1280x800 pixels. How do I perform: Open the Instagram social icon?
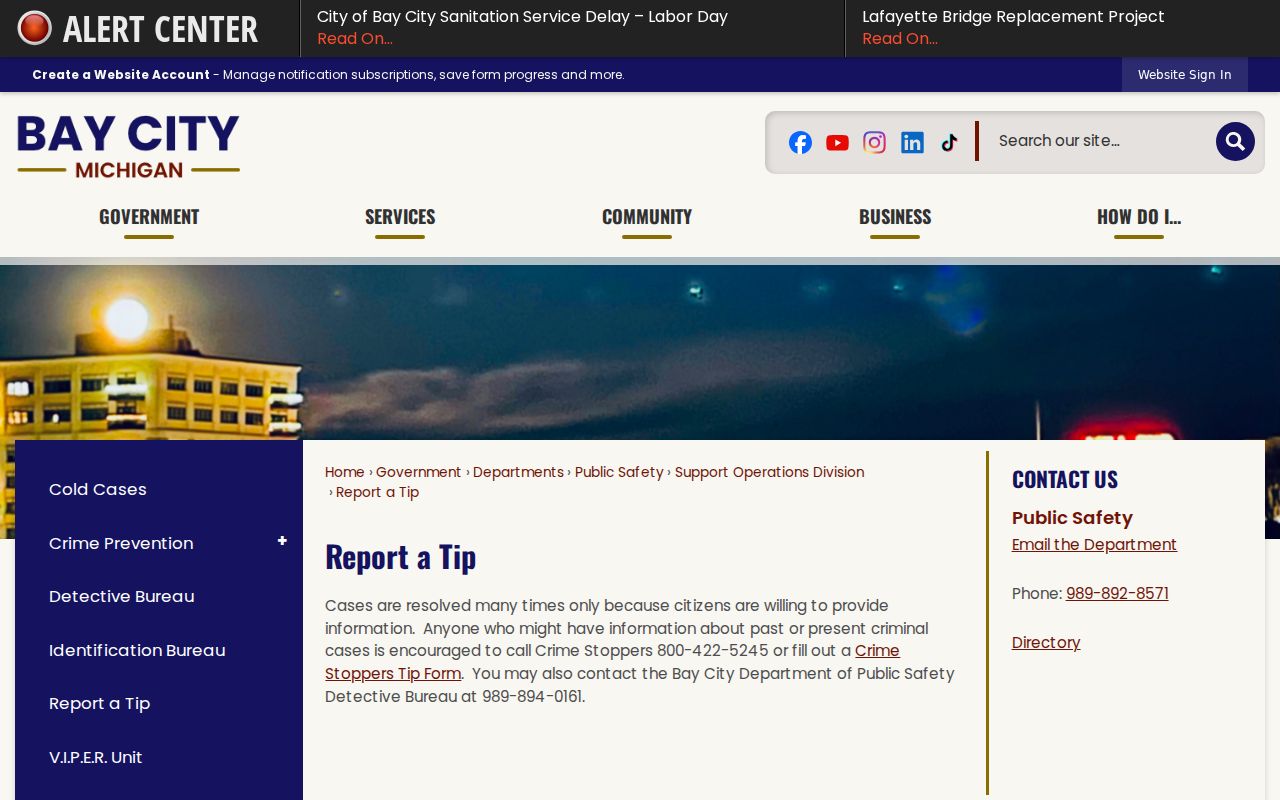click(x=875, y=142)
